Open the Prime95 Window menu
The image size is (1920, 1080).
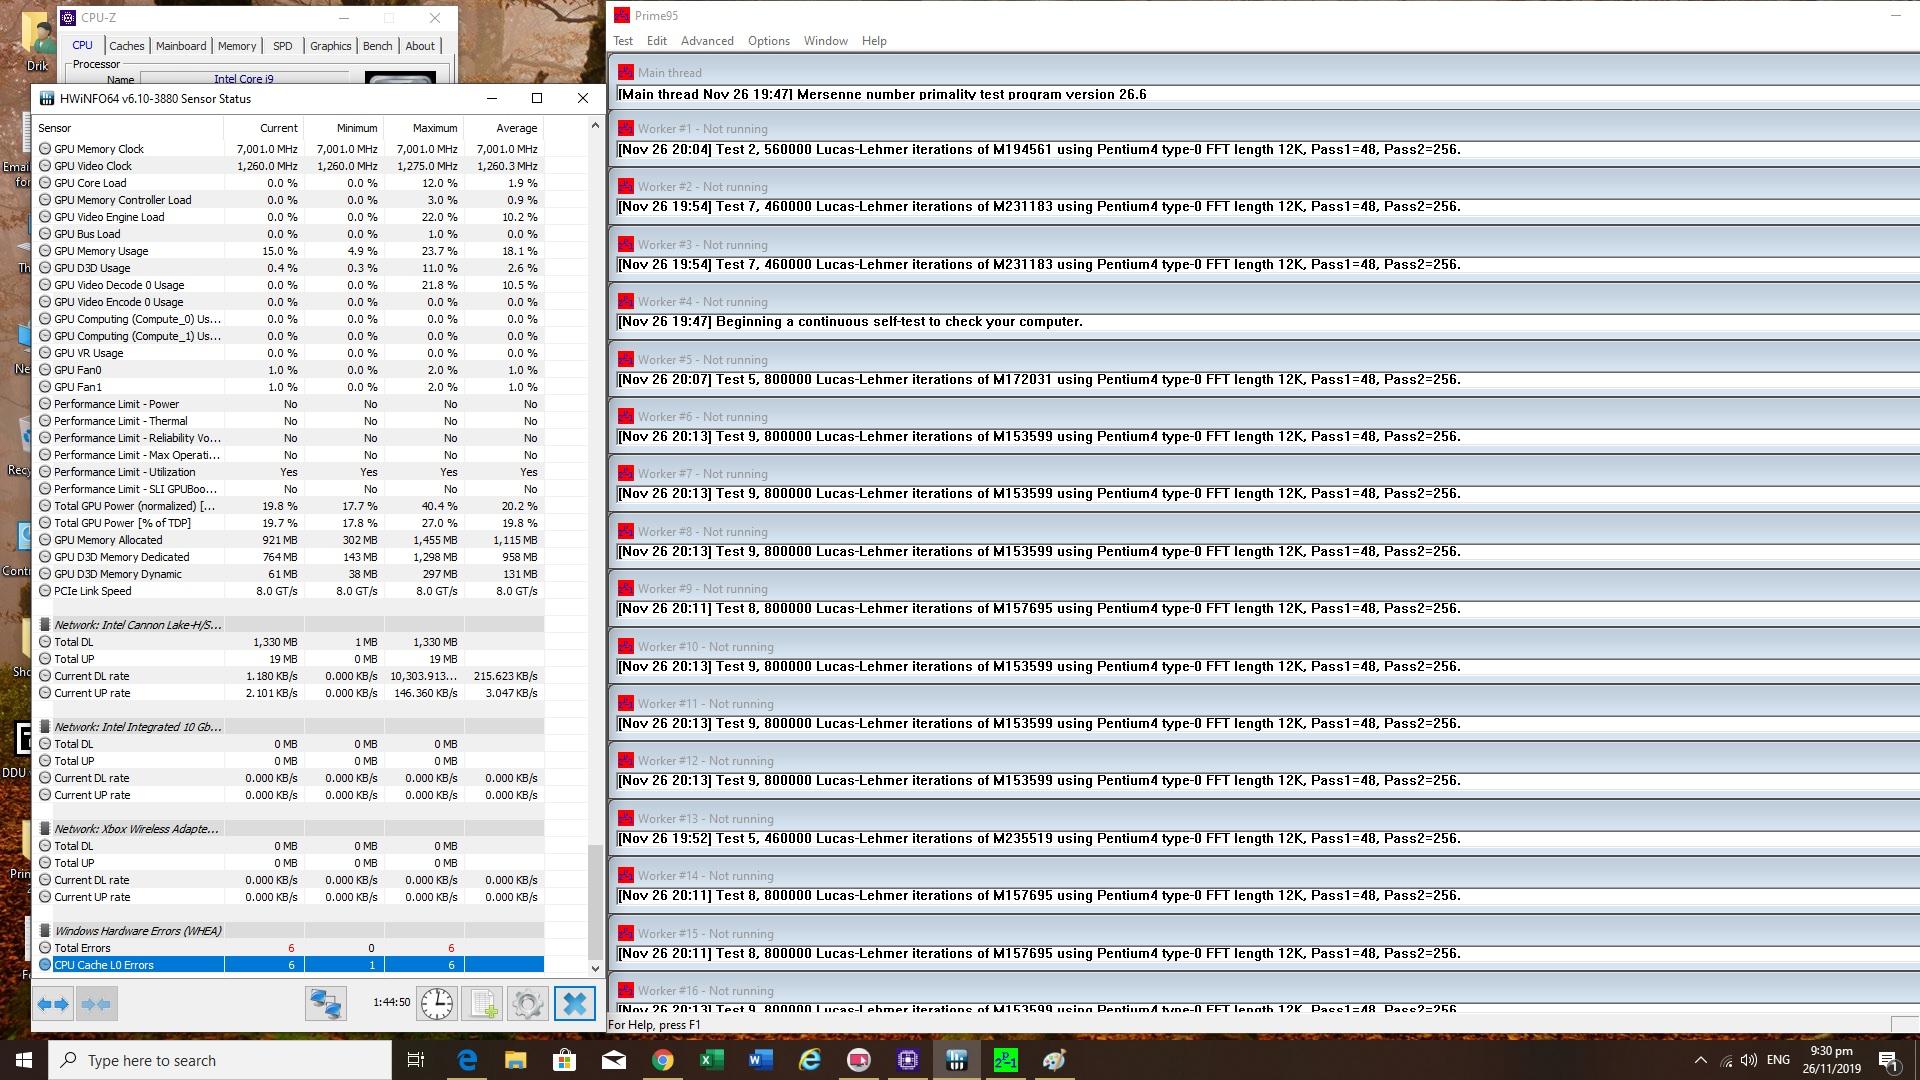click(826, 41)
